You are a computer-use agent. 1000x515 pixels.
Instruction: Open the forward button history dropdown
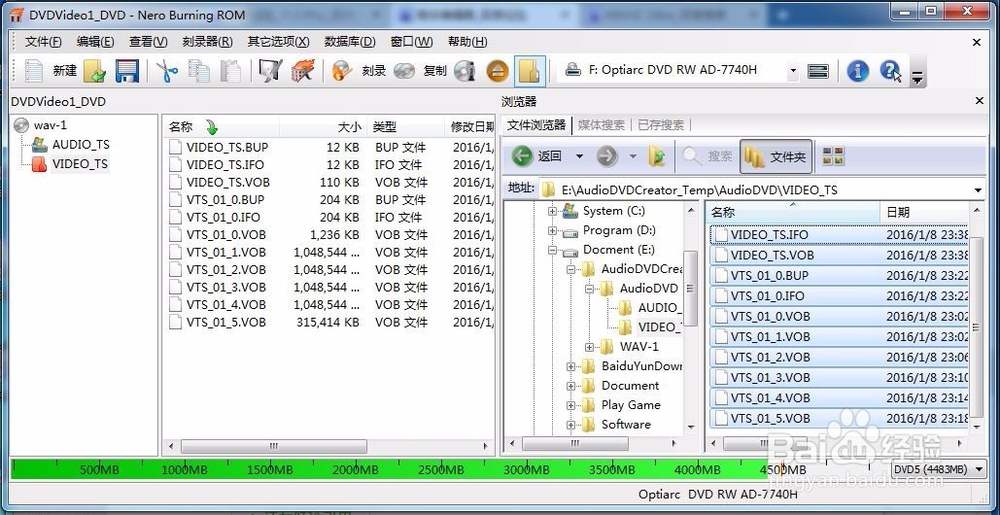[x=633, y=156]
